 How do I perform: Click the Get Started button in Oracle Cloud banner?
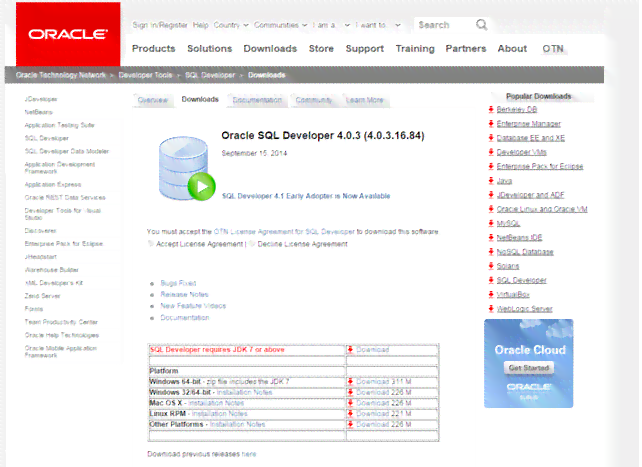[529, 368]
